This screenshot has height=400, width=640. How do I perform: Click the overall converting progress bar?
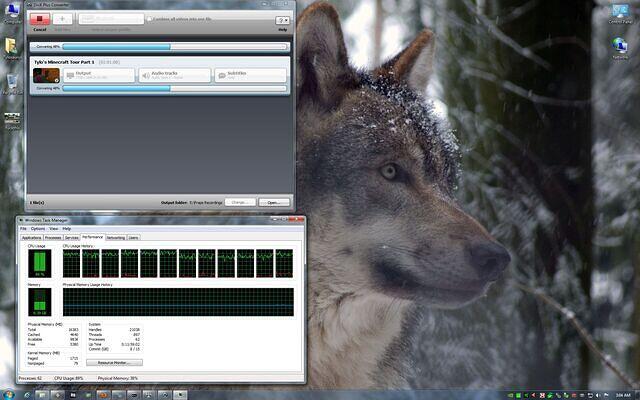(x=160, y=46)
